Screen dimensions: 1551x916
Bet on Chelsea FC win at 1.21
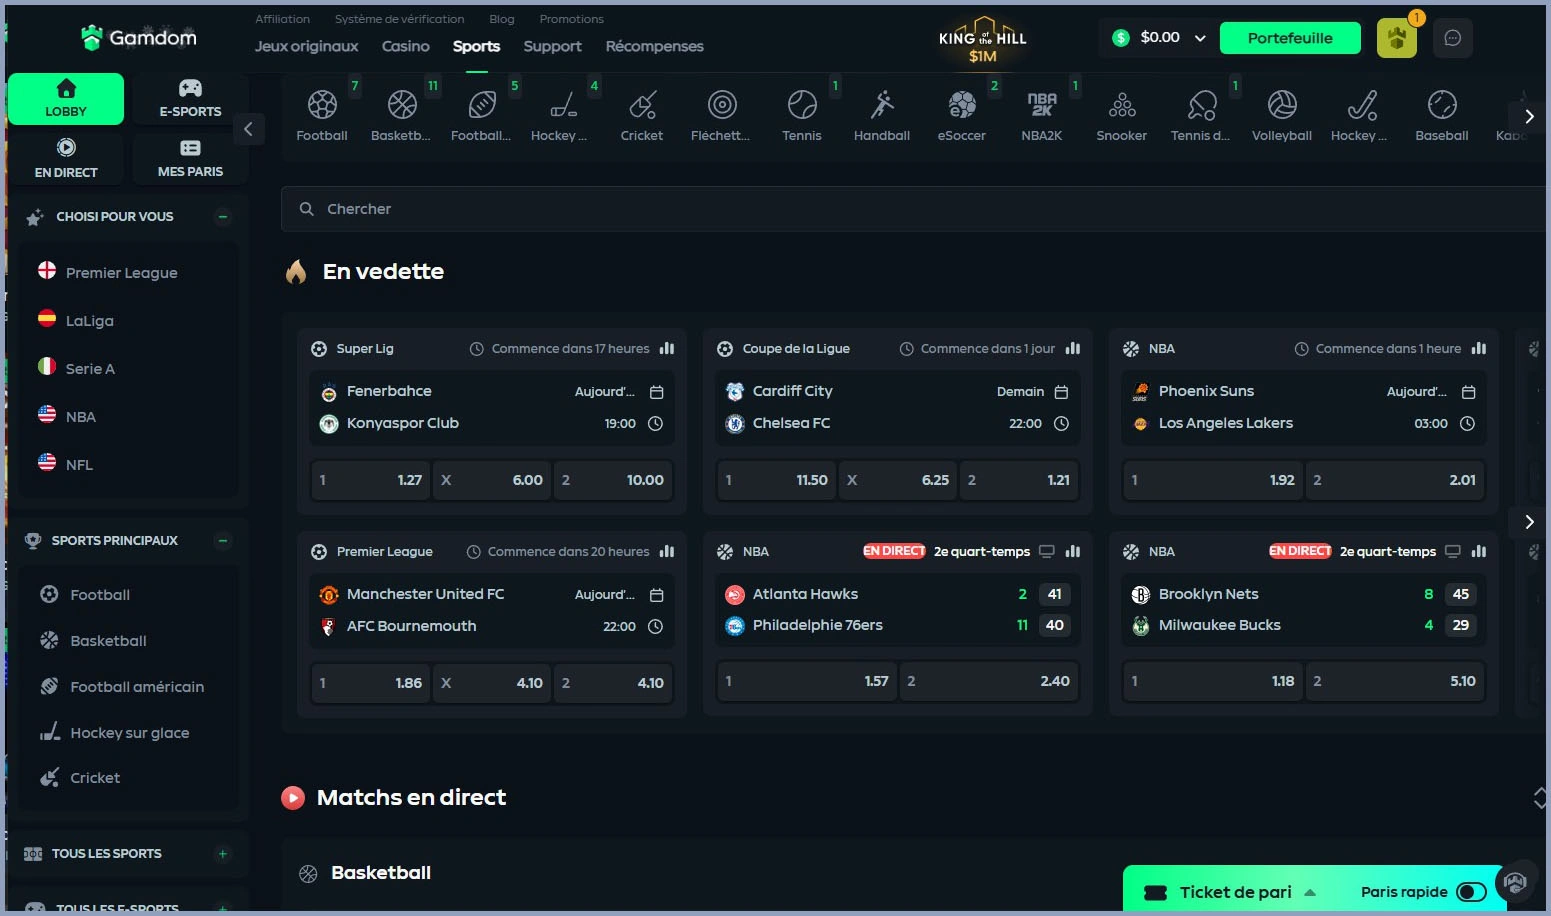pyautogui.click(x=1019, y=480)
